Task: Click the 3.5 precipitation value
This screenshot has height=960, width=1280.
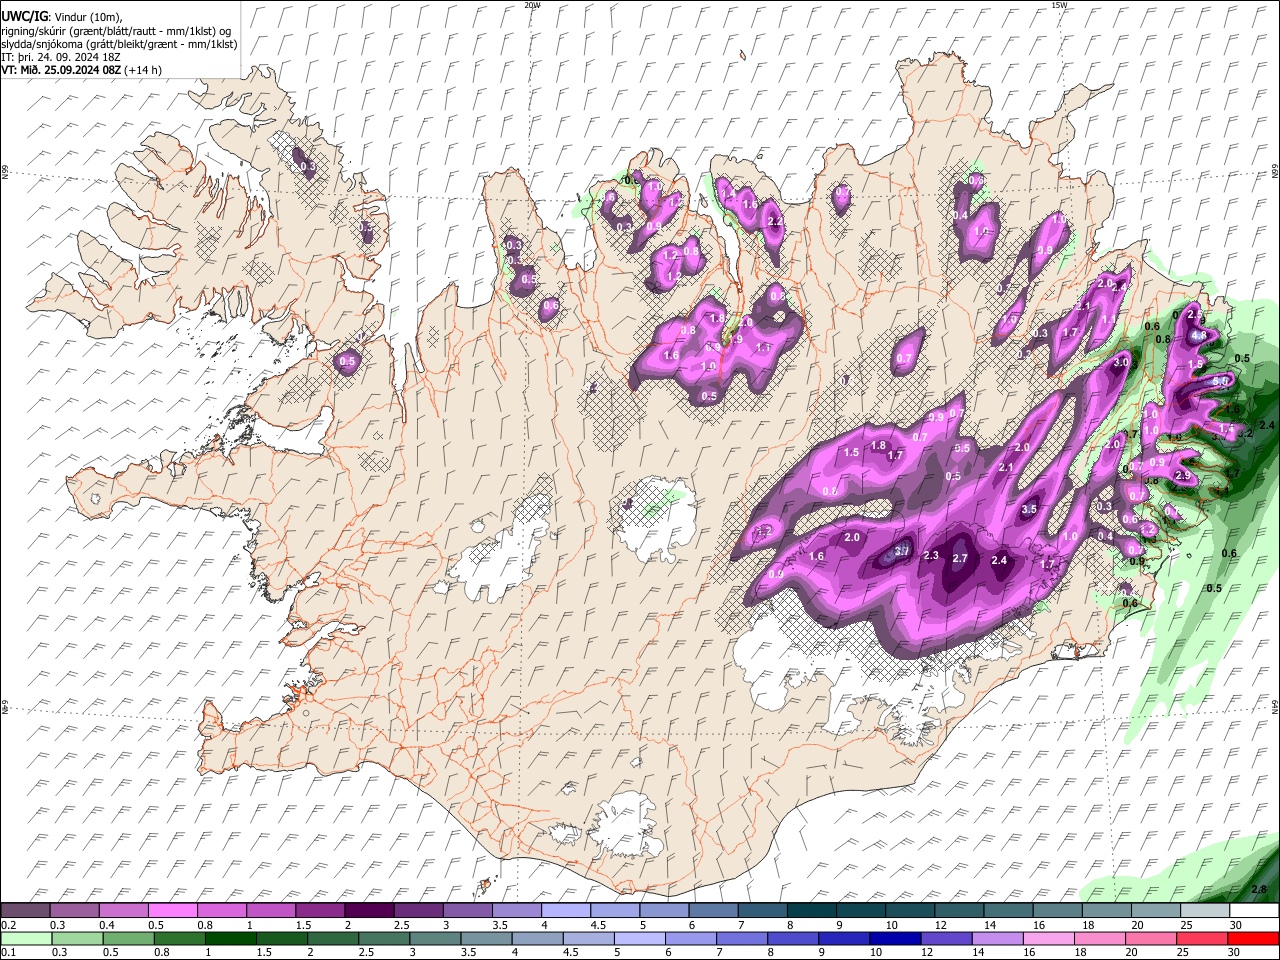Action: click(x=1029, y=509)
